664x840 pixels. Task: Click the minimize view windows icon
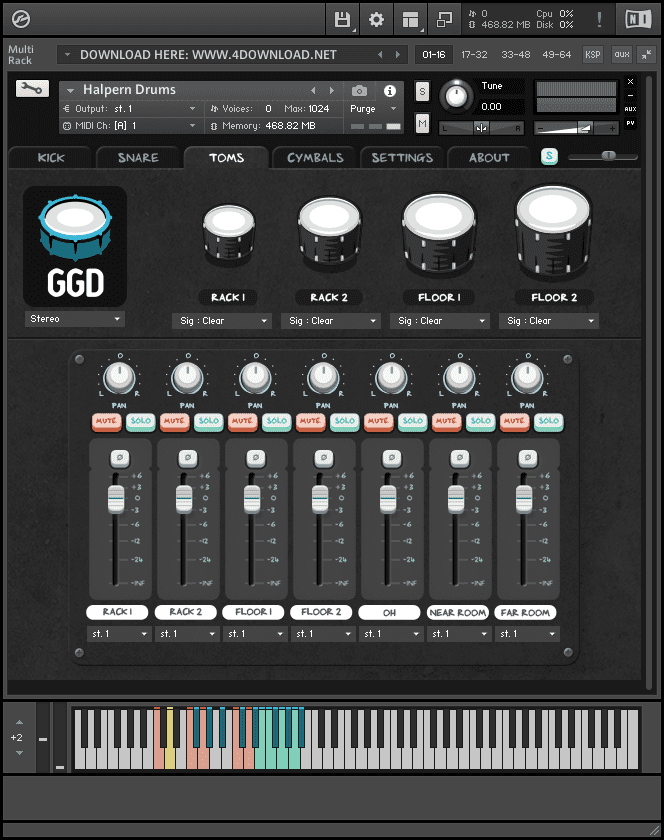click(x=444, y=20)
